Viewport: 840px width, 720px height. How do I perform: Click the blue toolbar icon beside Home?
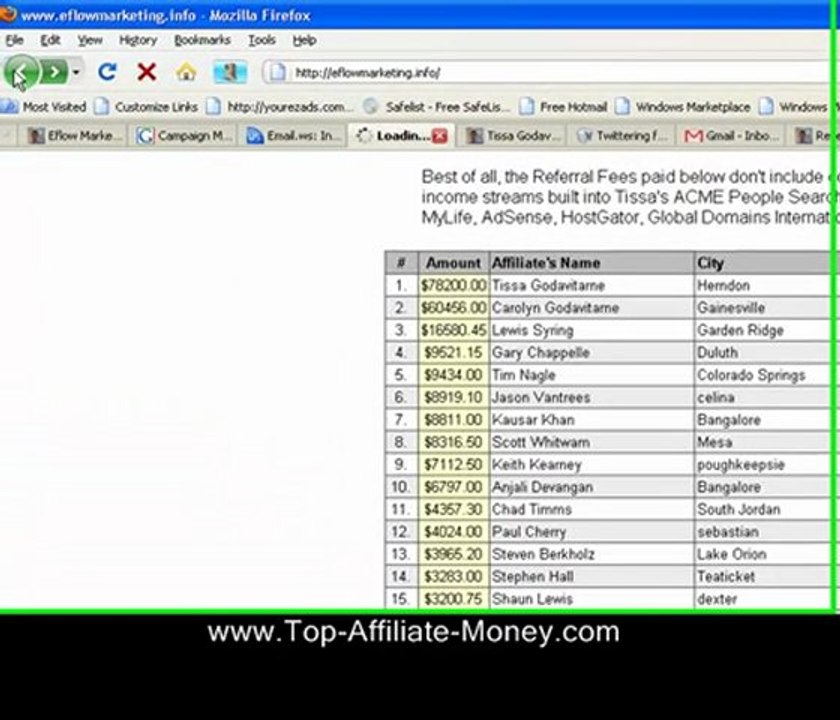230,72
